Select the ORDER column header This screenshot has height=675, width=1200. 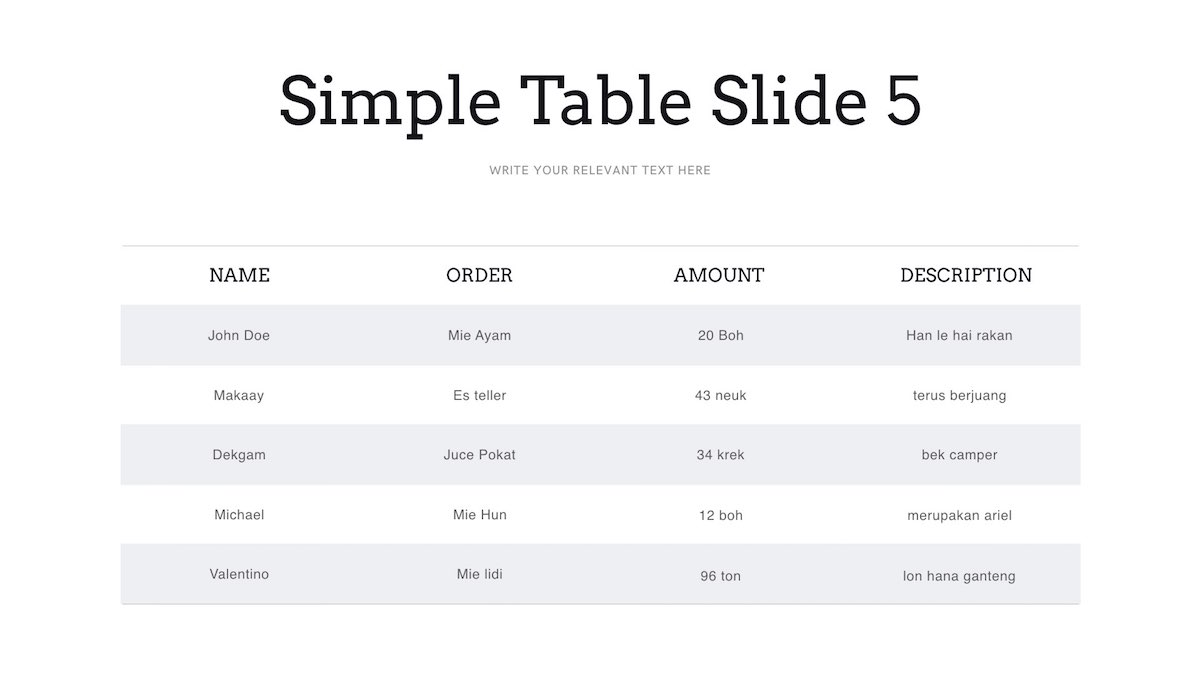(x=479, y=275)
